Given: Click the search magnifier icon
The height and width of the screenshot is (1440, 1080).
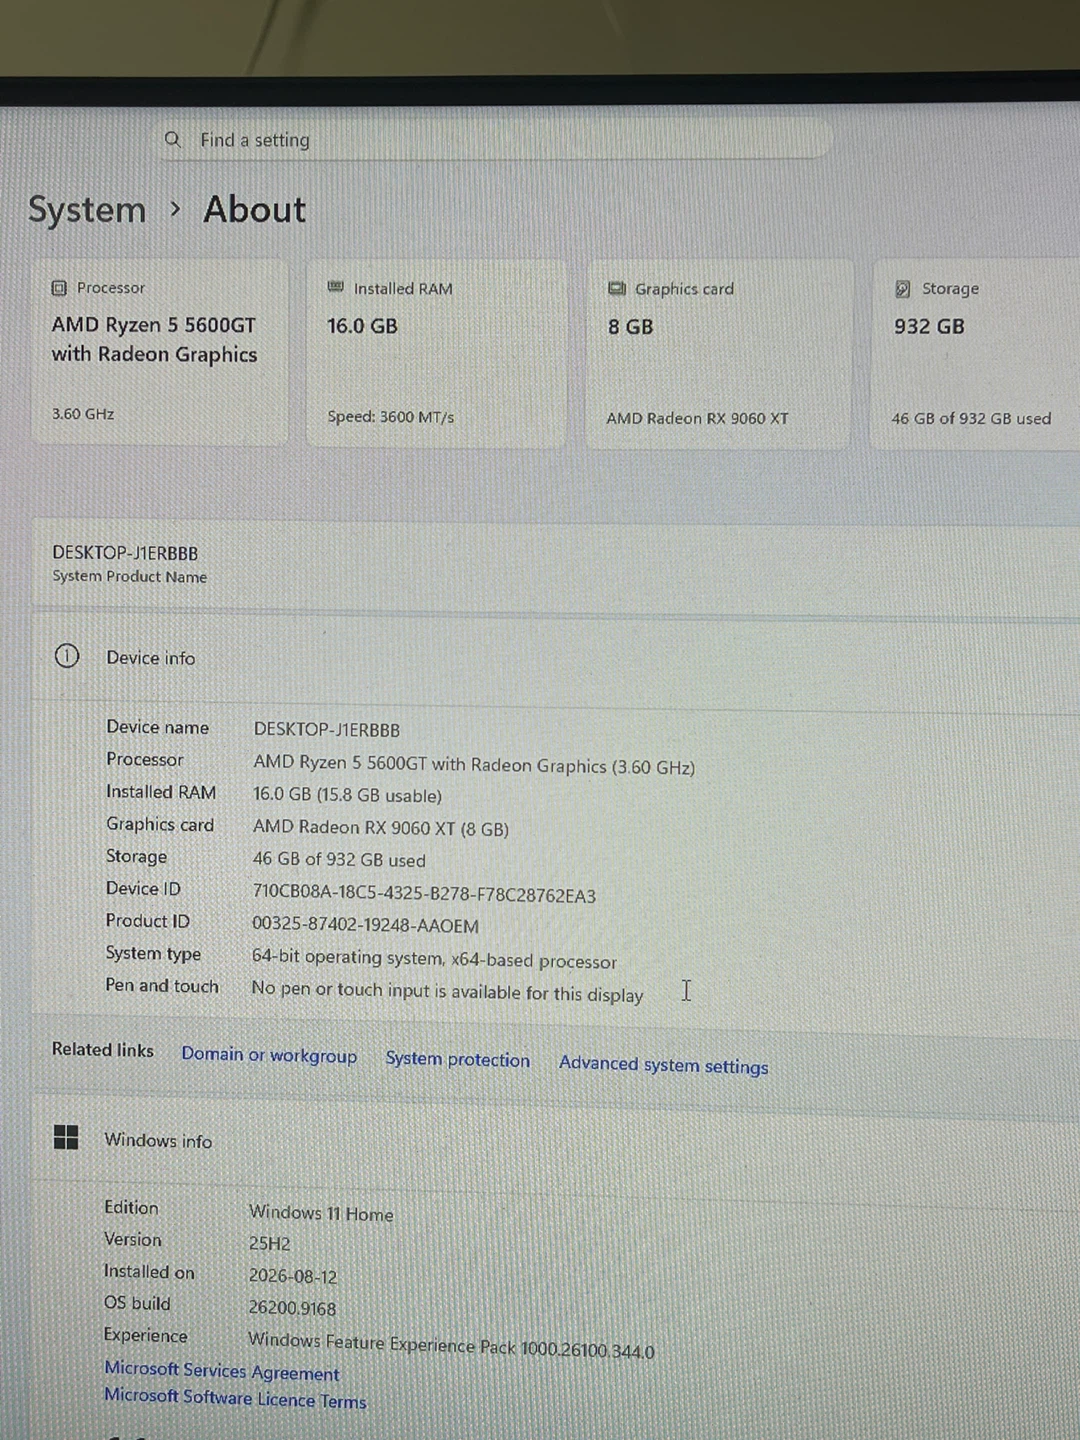Looking at the screenshot, I should tap(173, 139).
